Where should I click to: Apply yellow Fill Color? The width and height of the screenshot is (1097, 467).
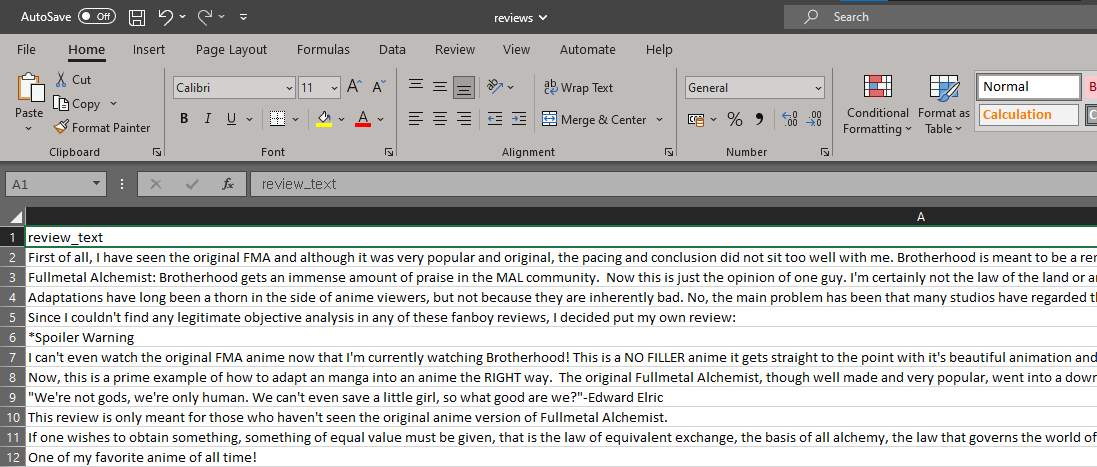click(x=324, y=119)
